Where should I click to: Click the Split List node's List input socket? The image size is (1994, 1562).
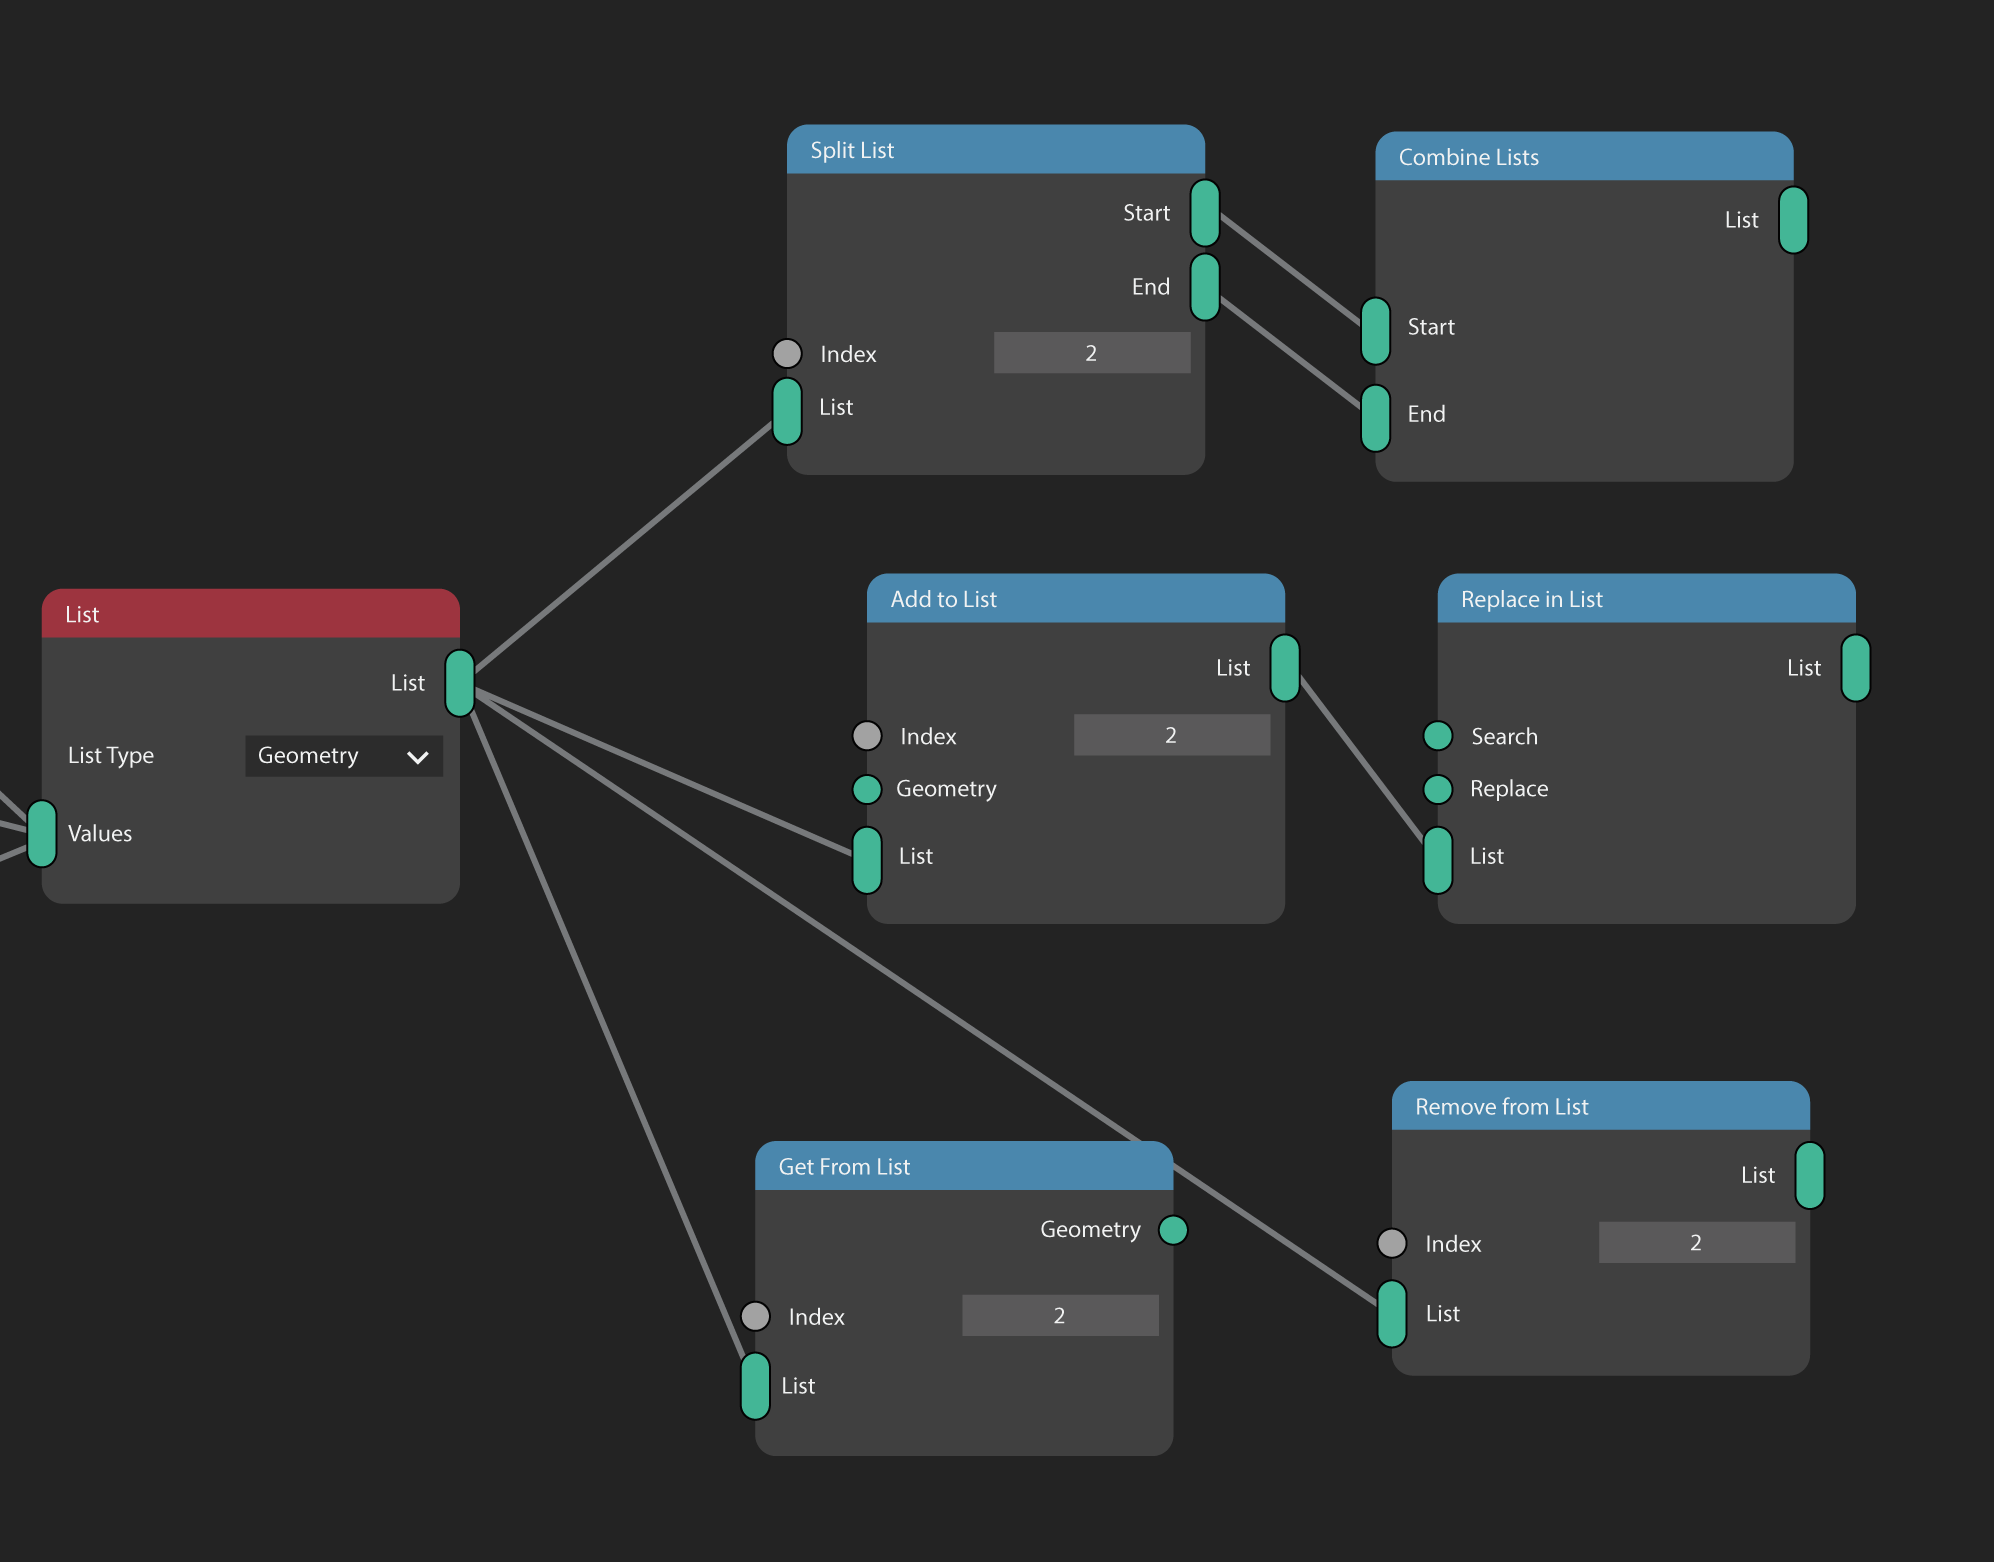click(787, 411)
